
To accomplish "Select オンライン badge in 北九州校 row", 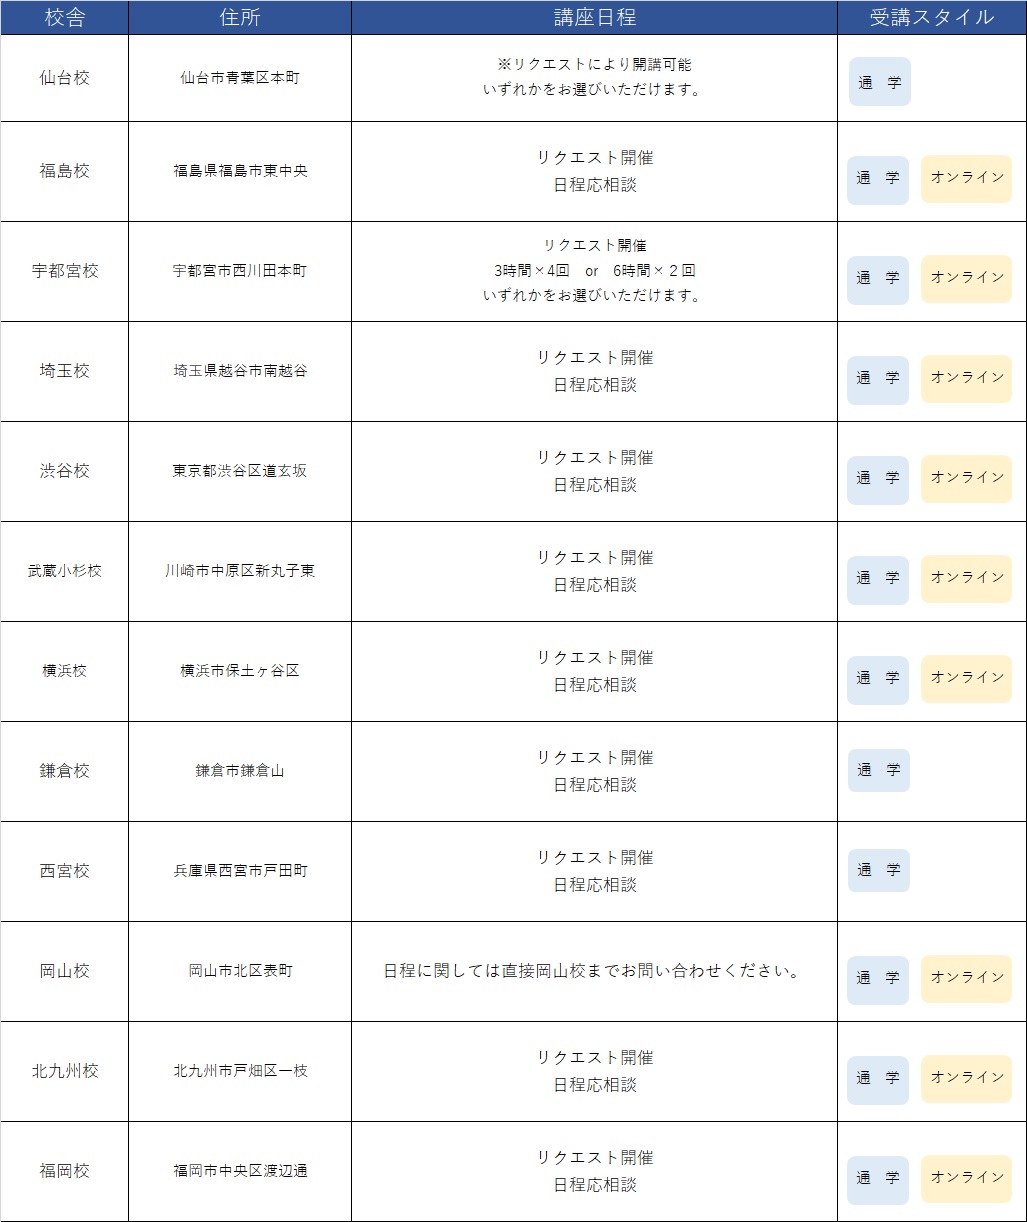I will coord(966,1078).
